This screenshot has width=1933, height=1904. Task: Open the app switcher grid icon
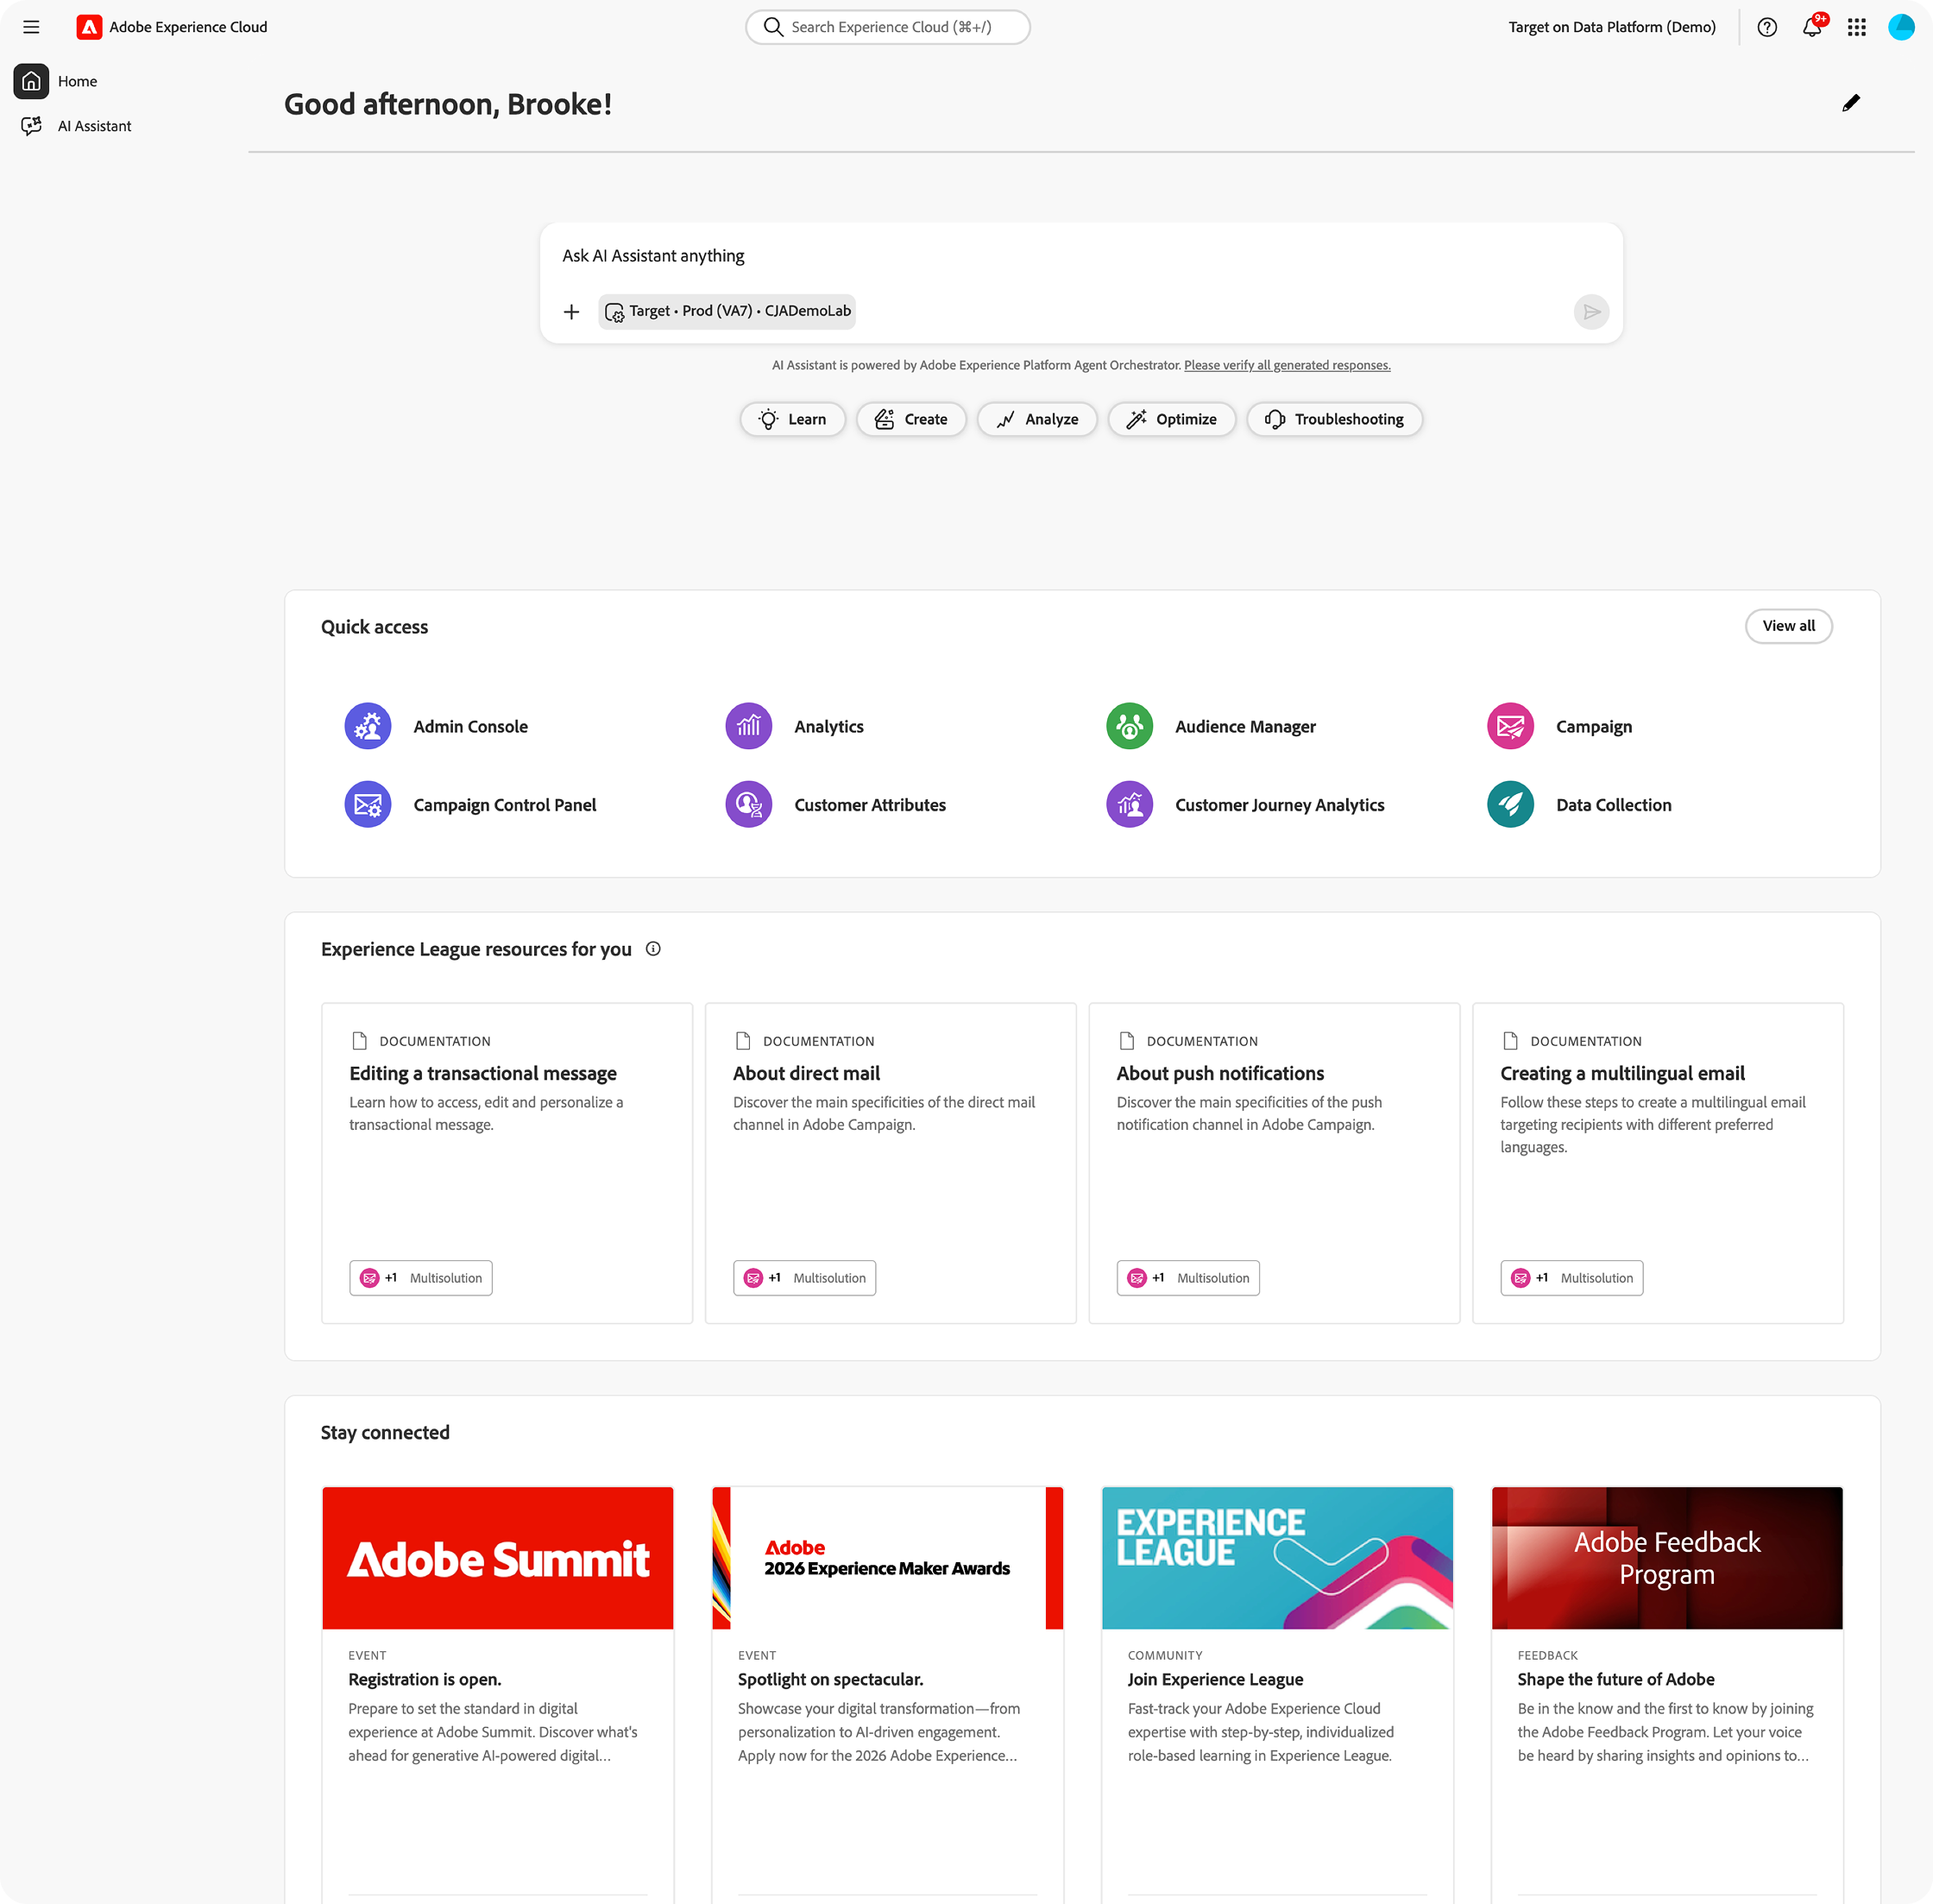[1857, 27]
